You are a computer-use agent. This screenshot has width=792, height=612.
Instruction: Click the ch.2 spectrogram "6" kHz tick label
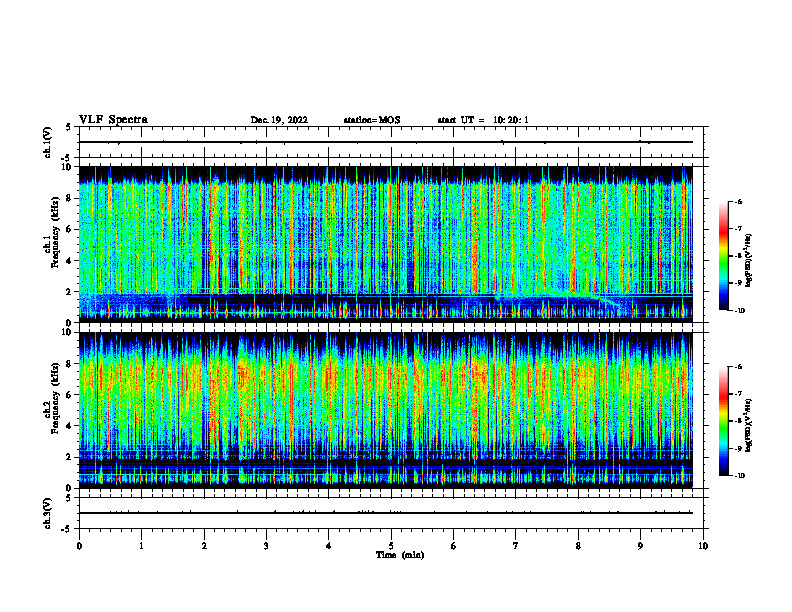69,395
